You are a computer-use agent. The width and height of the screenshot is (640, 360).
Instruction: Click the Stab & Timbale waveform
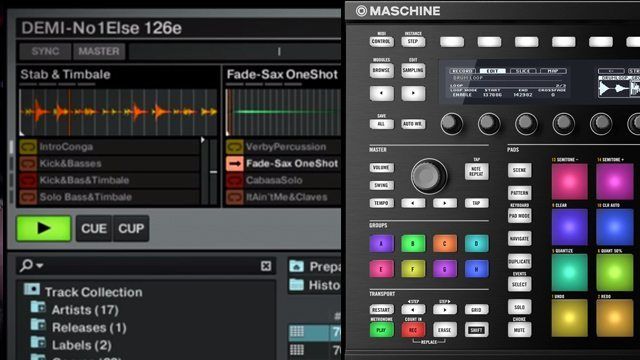[118, 112]
